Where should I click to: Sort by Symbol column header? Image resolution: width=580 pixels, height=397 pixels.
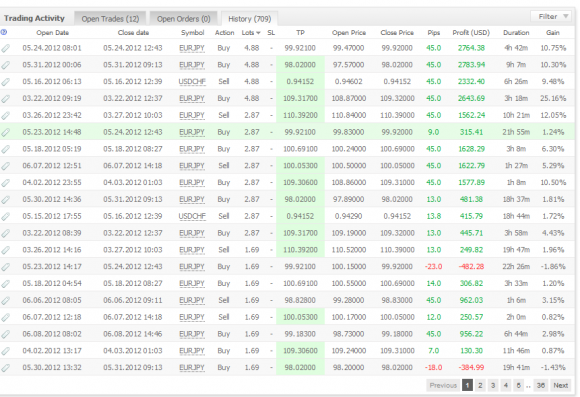(x=192, y=33)
